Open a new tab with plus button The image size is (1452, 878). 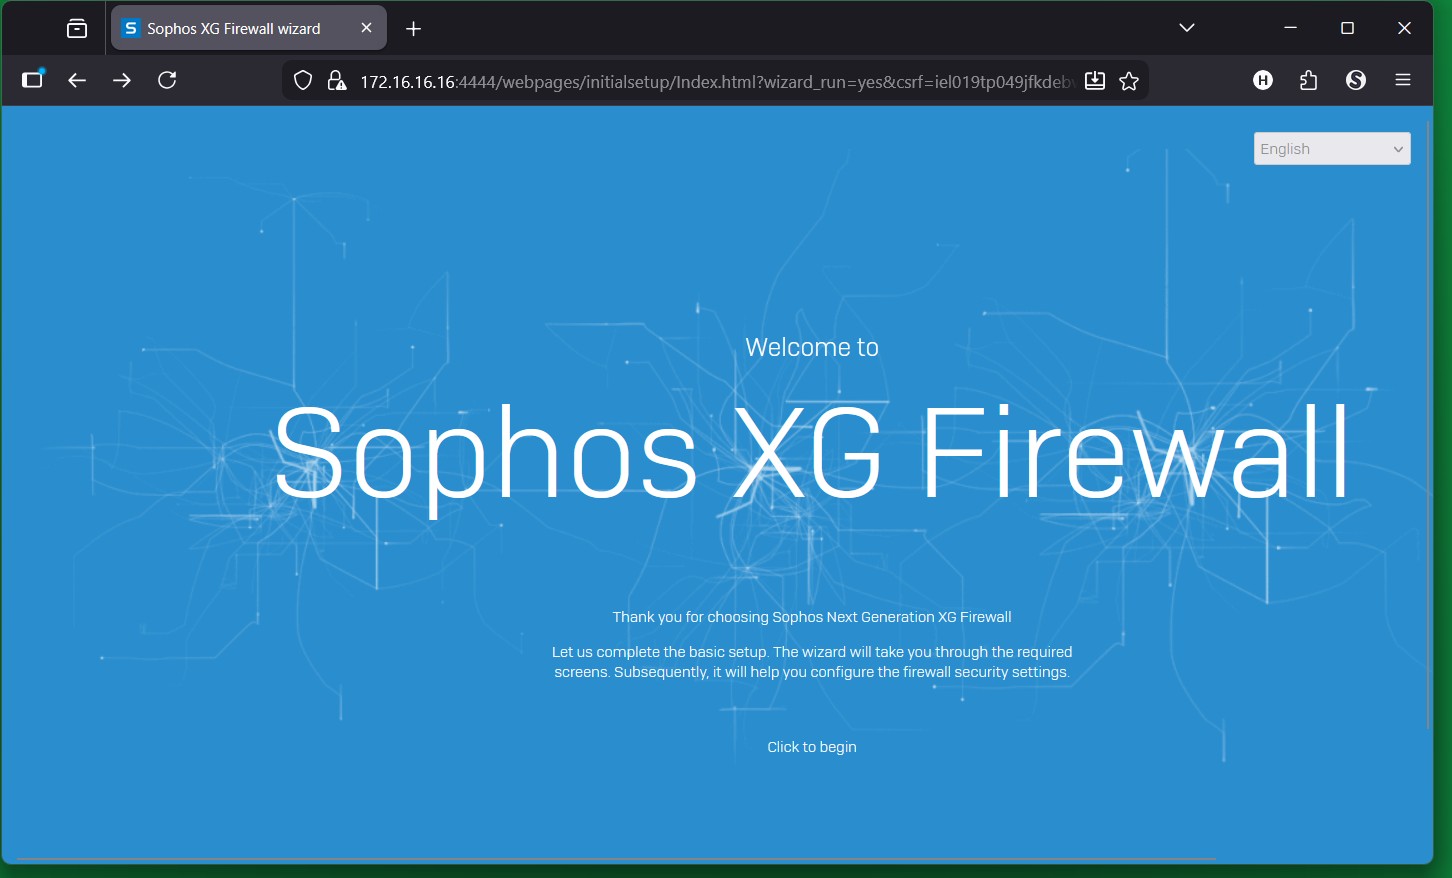pos(414,29)
